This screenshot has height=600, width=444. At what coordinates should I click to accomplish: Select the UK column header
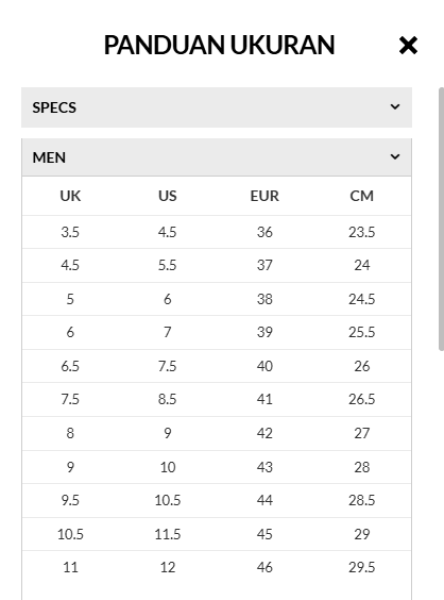coord(70,196)
